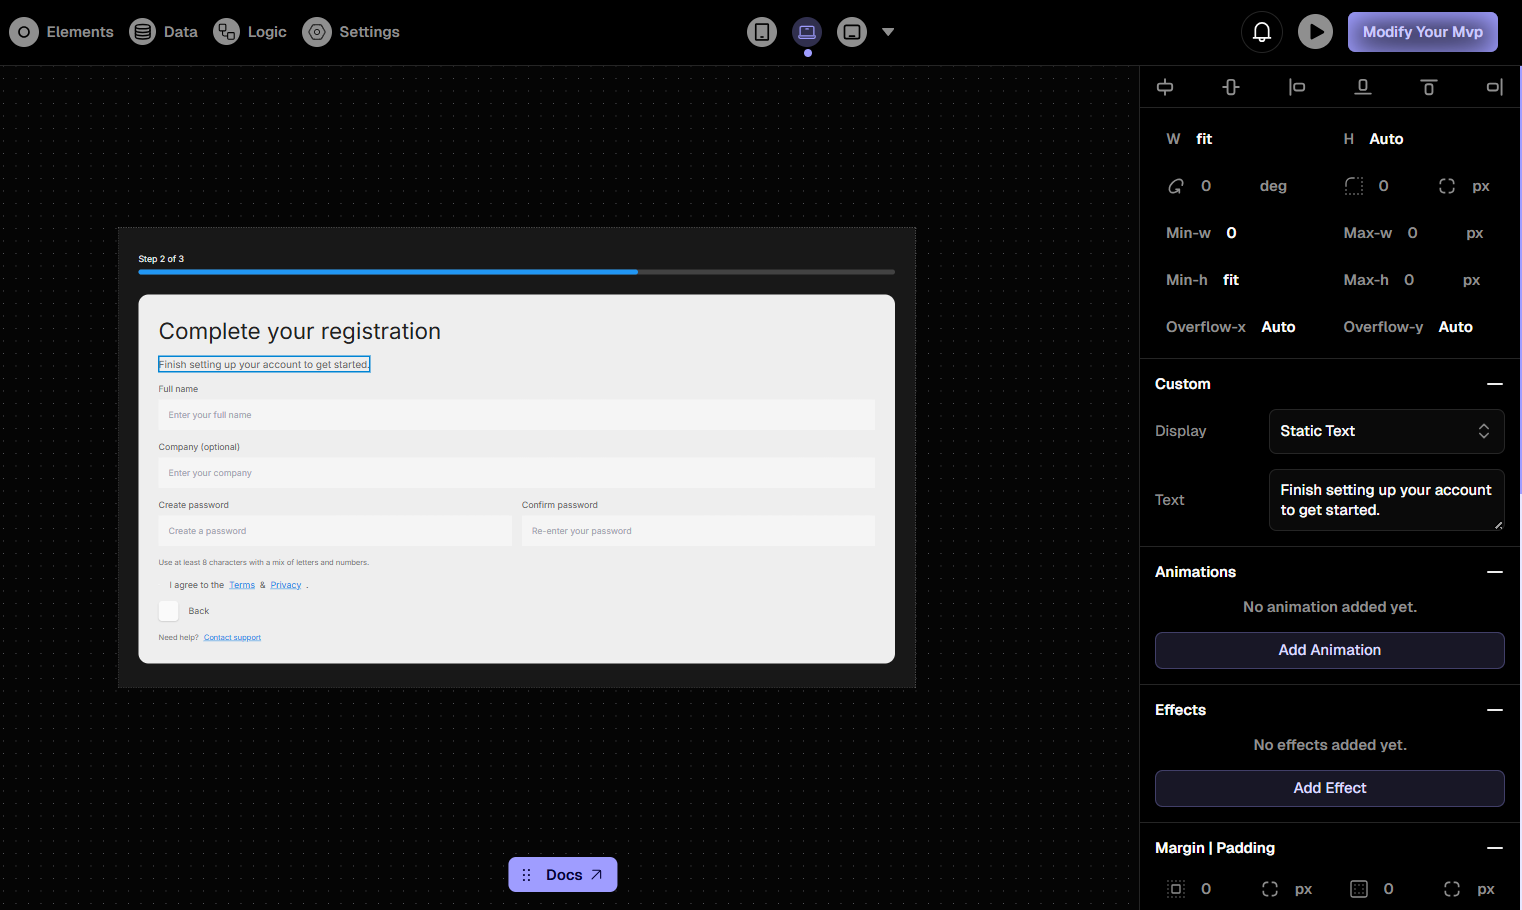Image resolution: width=1522 pixels, height=910 pixels.
Task: Click the Docs drag handle icon
Action: click(x=526, y=875)
